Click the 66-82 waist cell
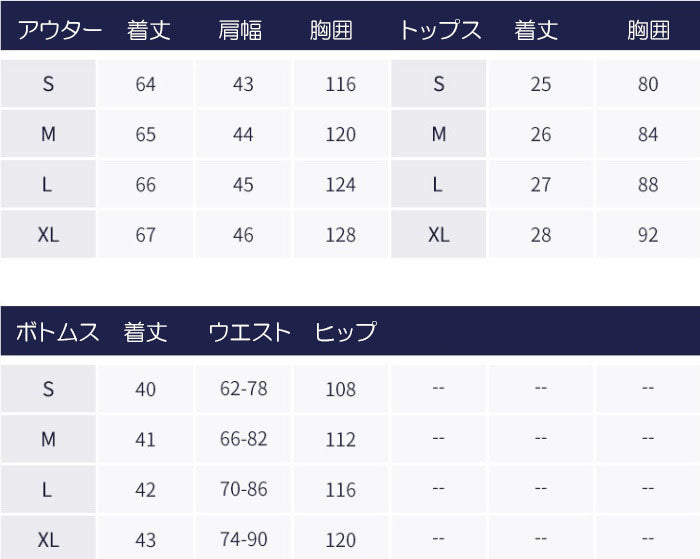The image size is (700, 559). click(x=244, y=439)
